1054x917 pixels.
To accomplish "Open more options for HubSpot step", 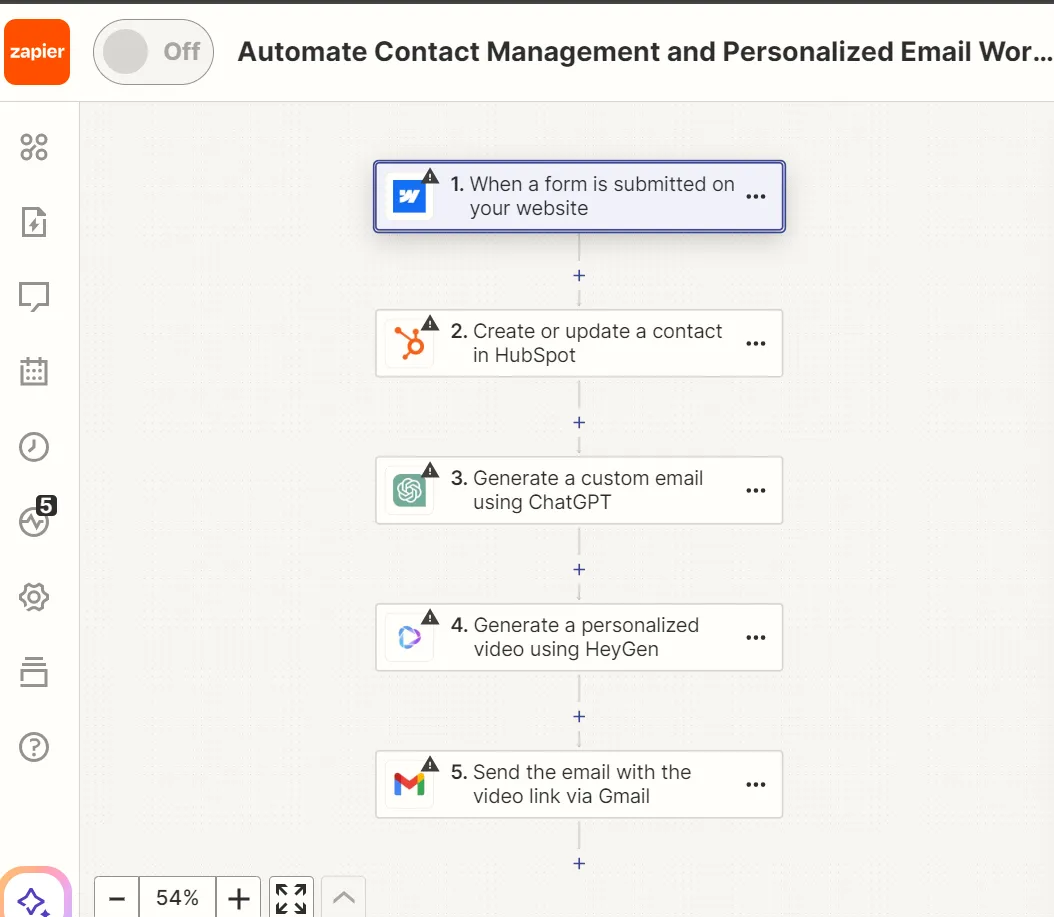I will (x=756, y=344).
